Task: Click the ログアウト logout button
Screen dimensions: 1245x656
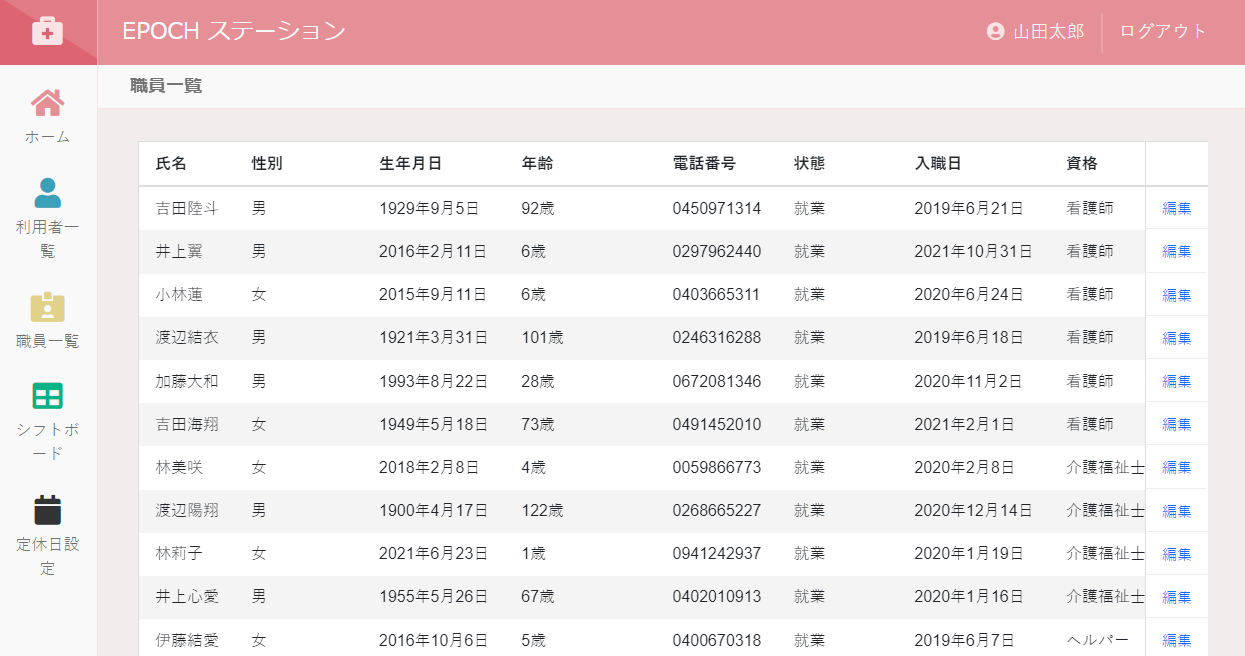Action: [x=1163, y=31]
